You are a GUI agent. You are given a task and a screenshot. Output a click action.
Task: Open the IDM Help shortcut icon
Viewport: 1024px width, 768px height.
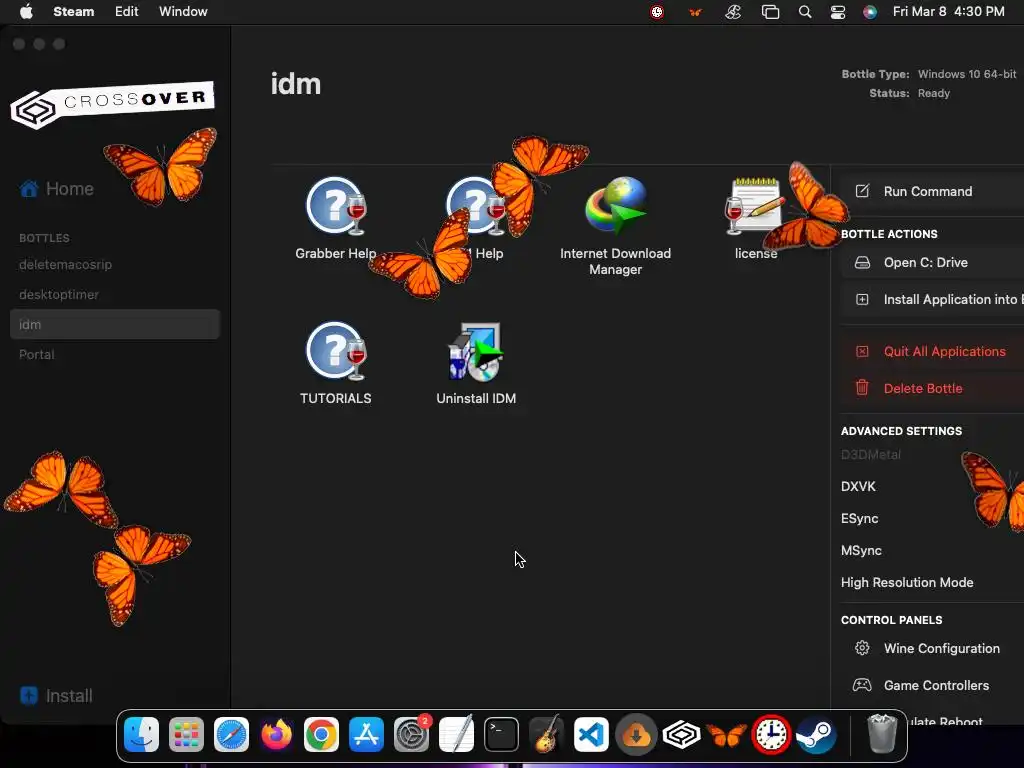point(476,206)
